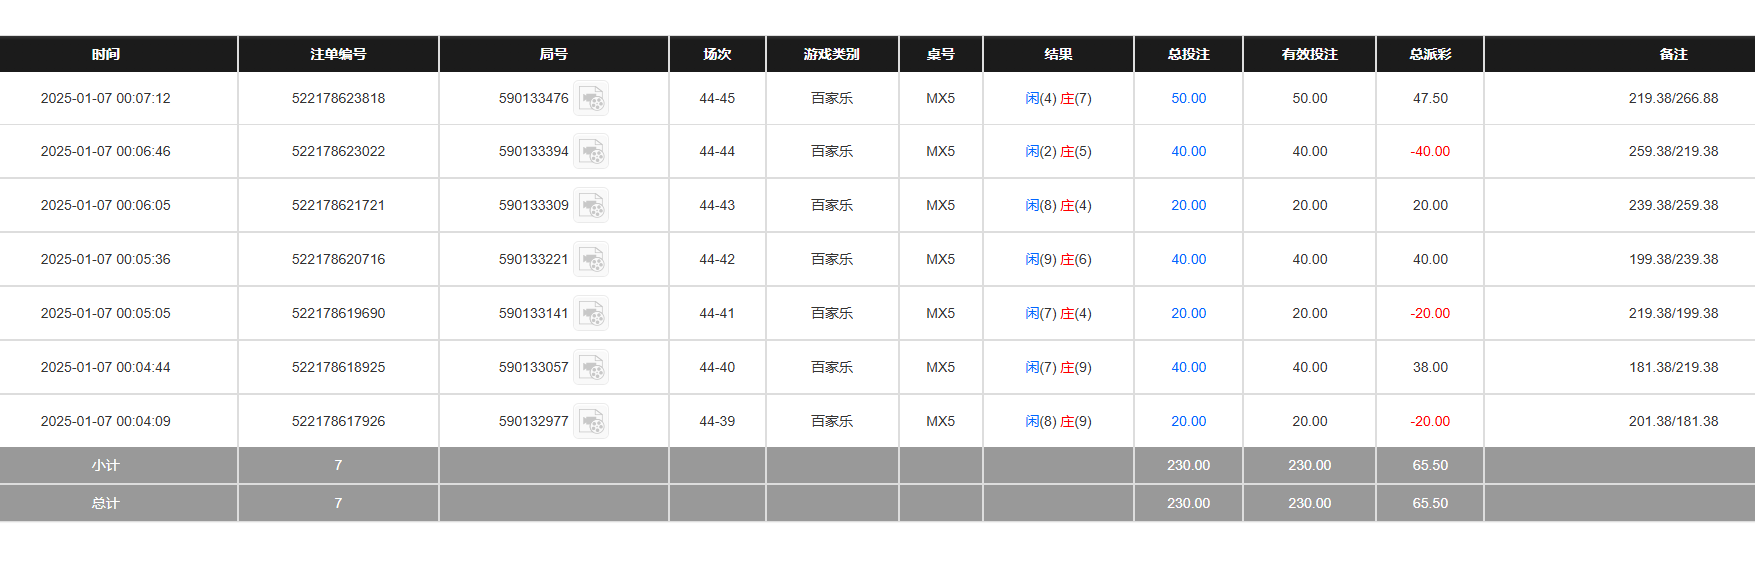The width and height of the screenshot is (1755, 587).
Task: Click the 注单编号 column header
Action: [338, 55]
